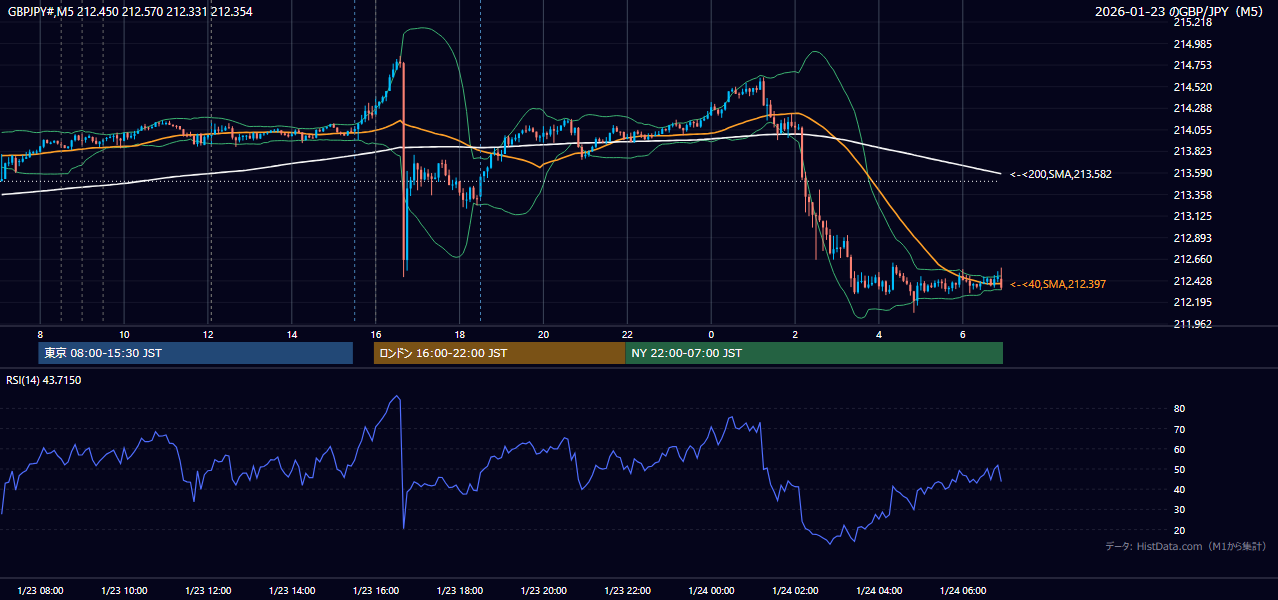Click the RSI 70 level label
This screenshot has width=1278, height=600.
click(x=1180, y=429)
